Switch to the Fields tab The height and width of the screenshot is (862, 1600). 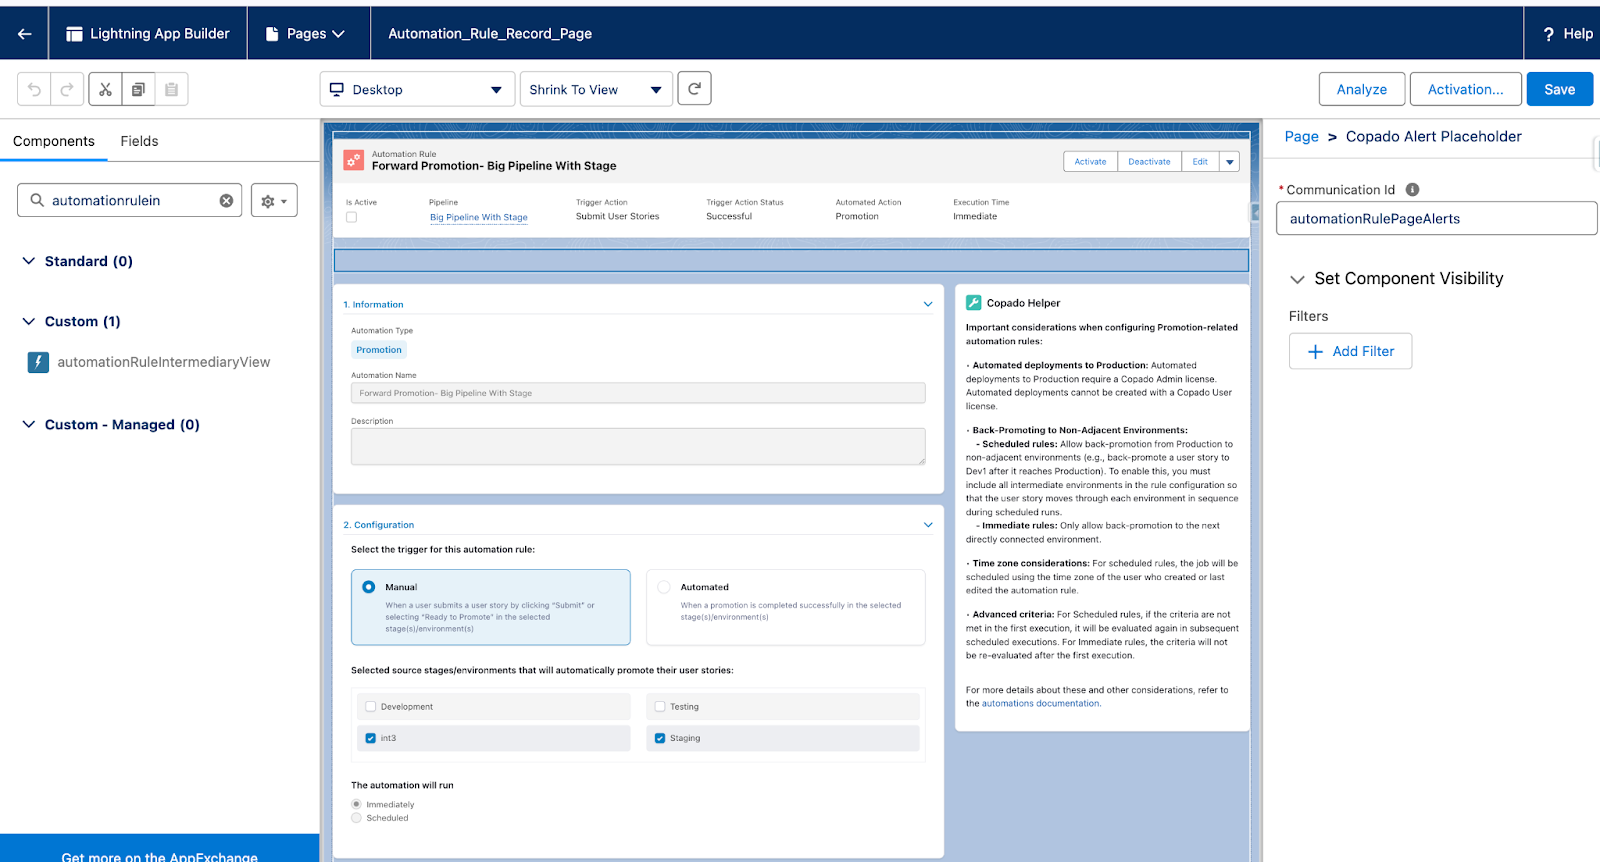pos(139,141)
